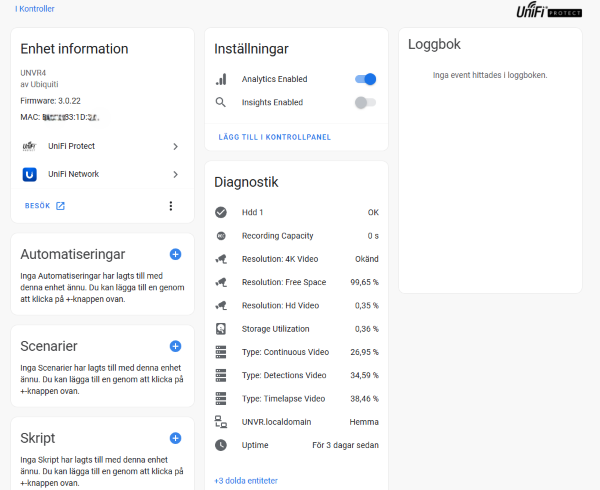Open the Uptime entity row
This screenshot has width=600, height=490.
[x=297, y=445]
